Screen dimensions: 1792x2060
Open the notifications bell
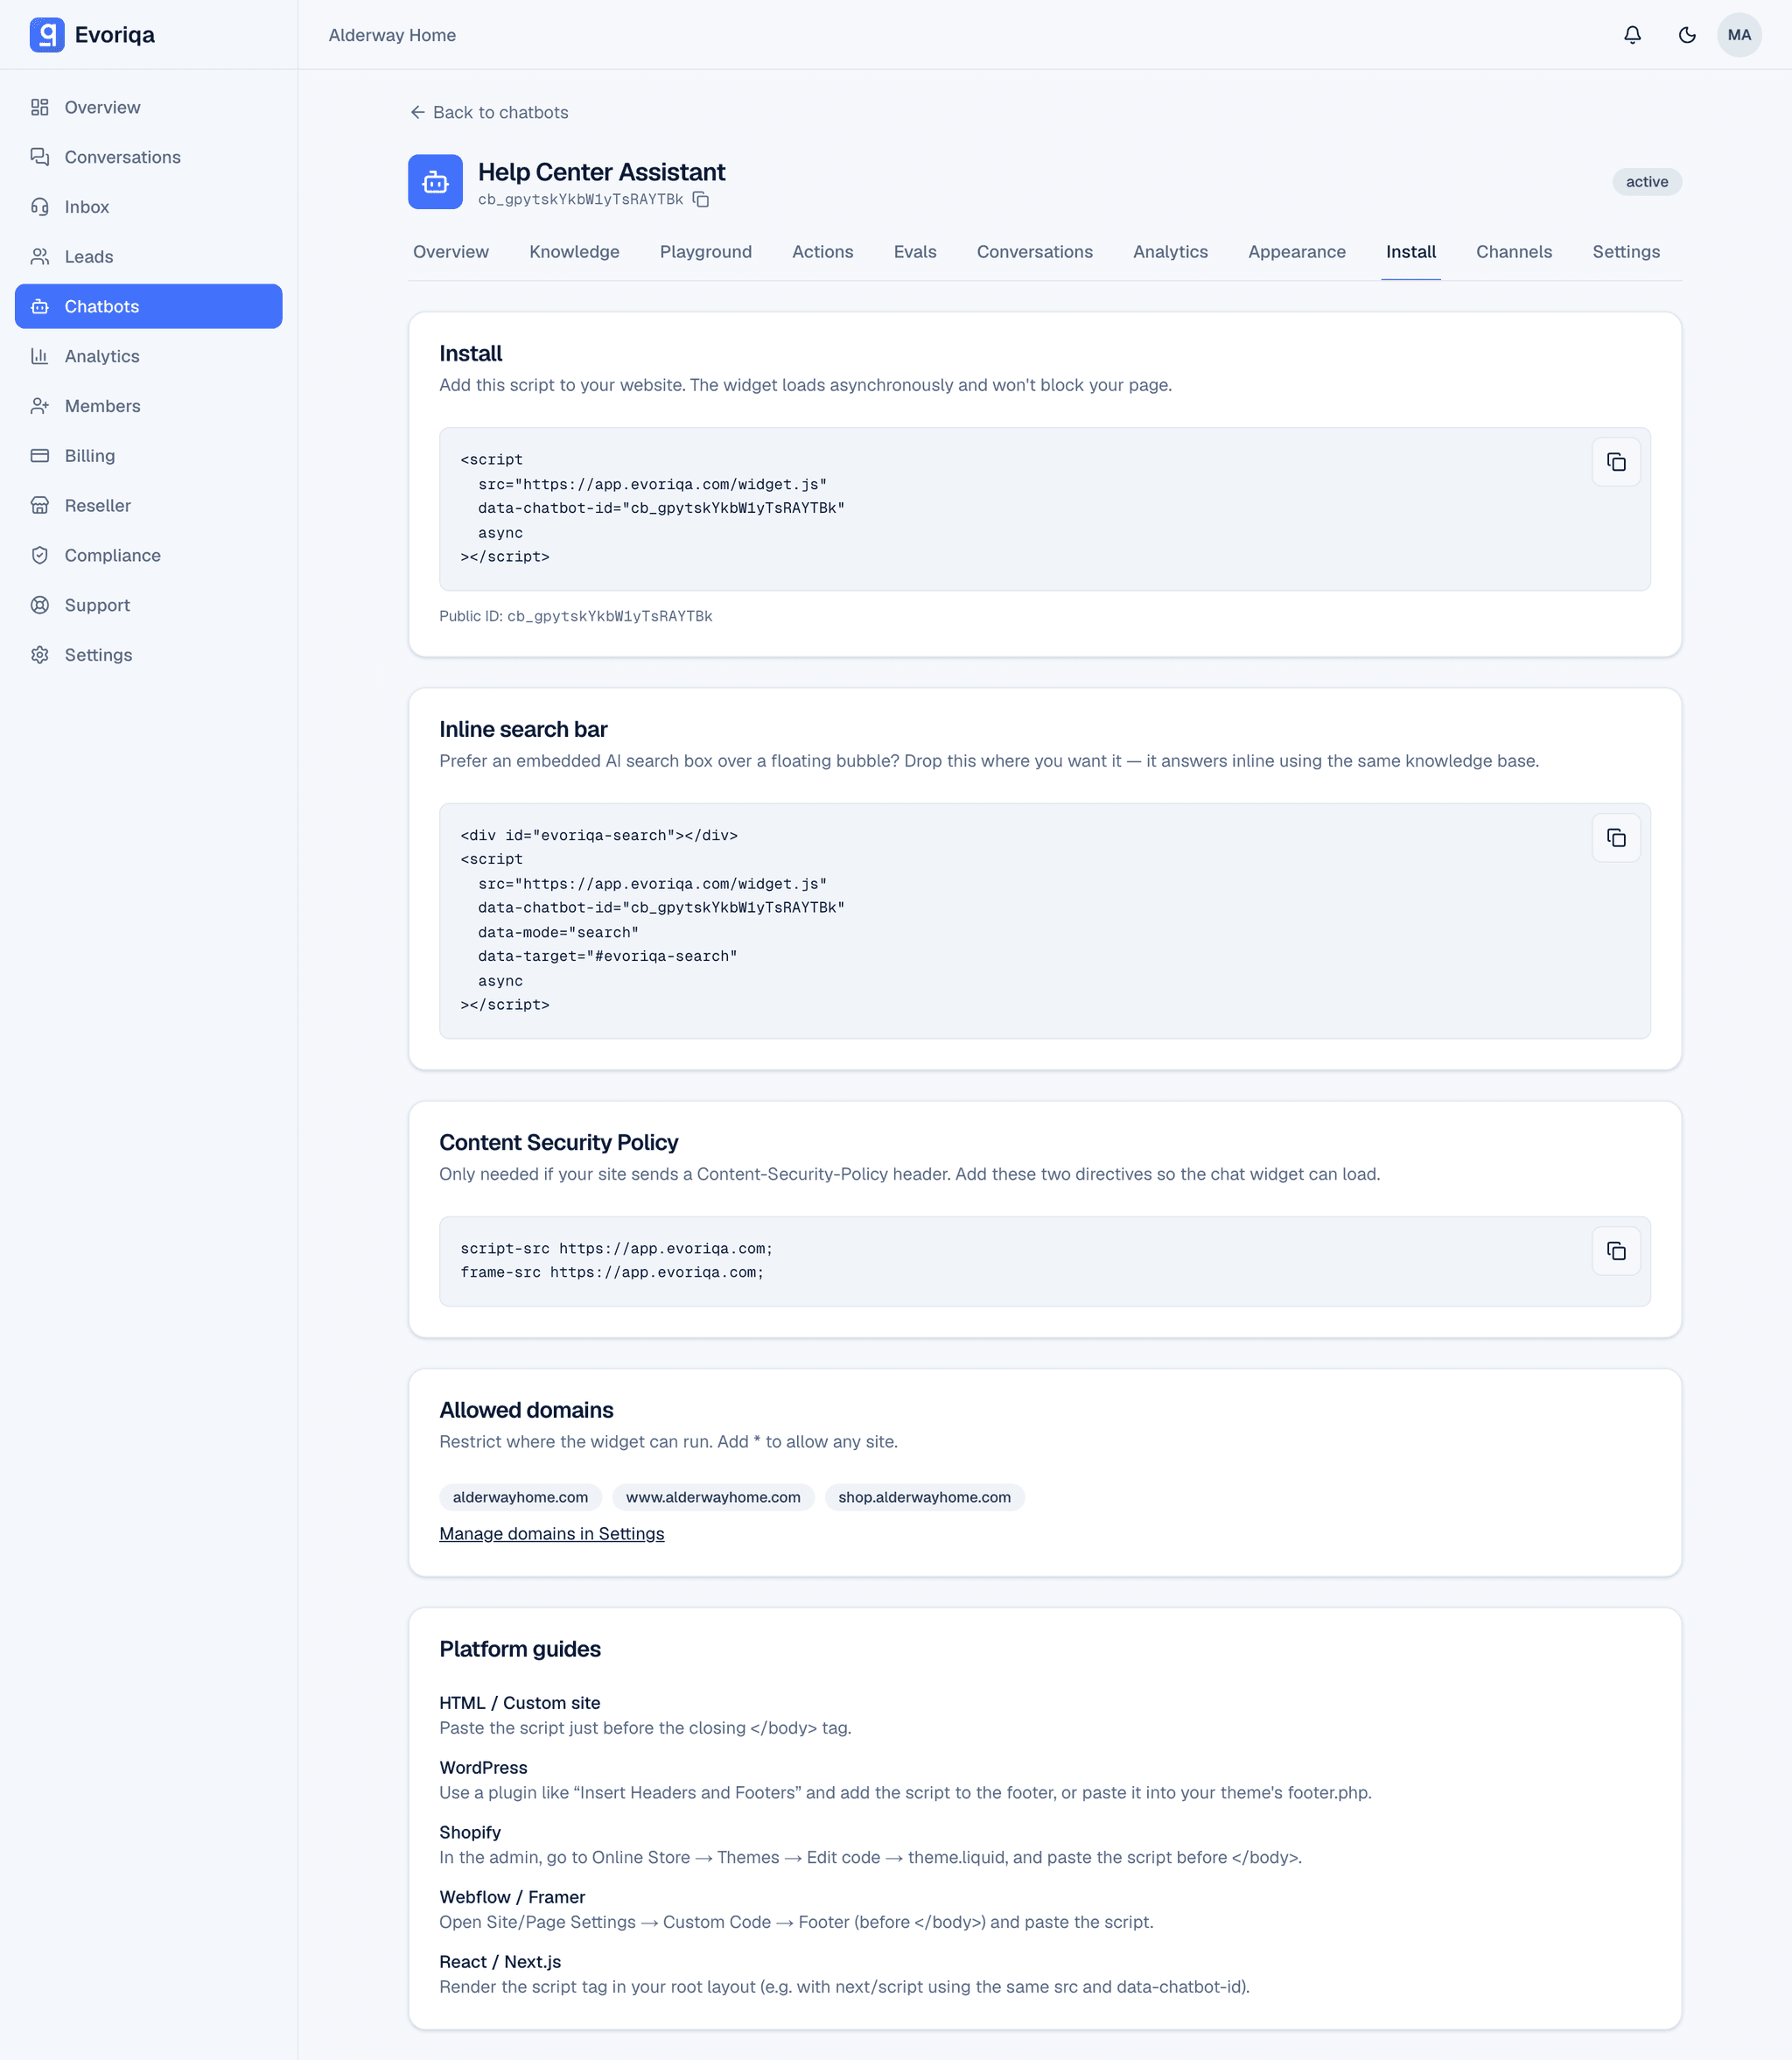pos(1632,35)
